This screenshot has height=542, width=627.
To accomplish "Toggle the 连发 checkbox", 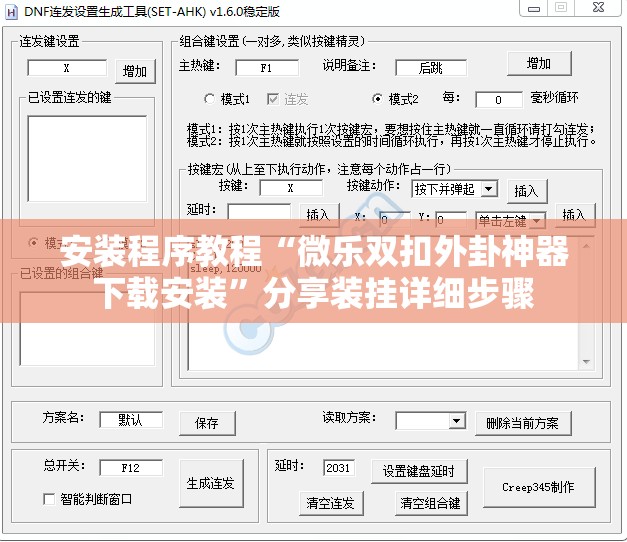I will (x=273, y=99).
